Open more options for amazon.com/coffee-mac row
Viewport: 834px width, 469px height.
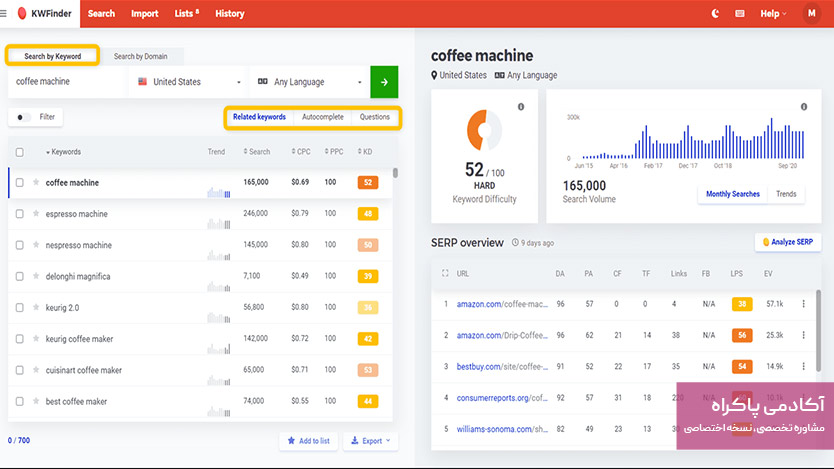804,304
